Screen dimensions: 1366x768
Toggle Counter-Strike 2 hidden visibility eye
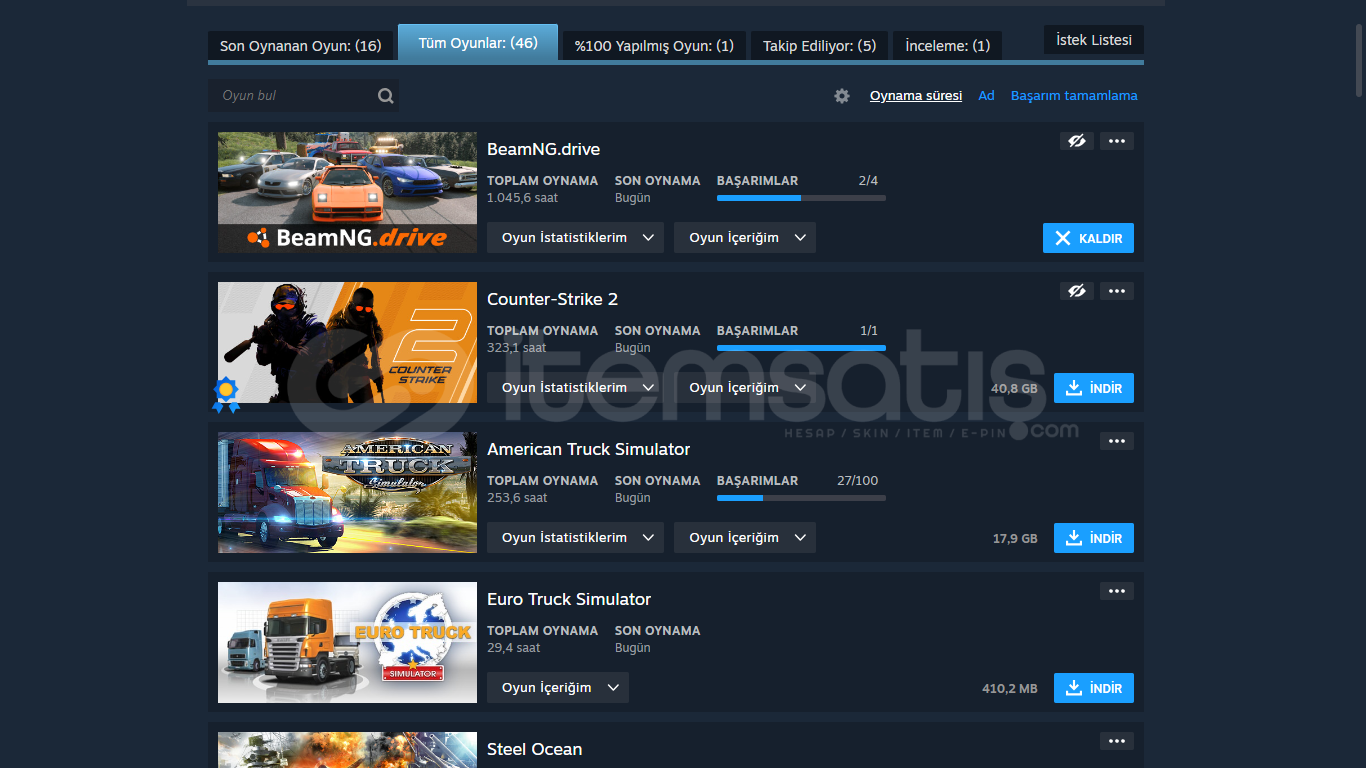point(1077,291)
